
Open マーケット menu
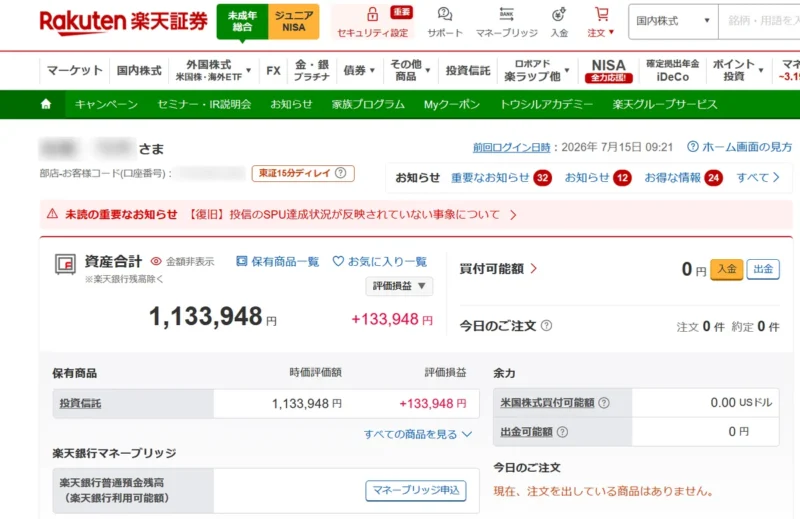coord(75,70)
